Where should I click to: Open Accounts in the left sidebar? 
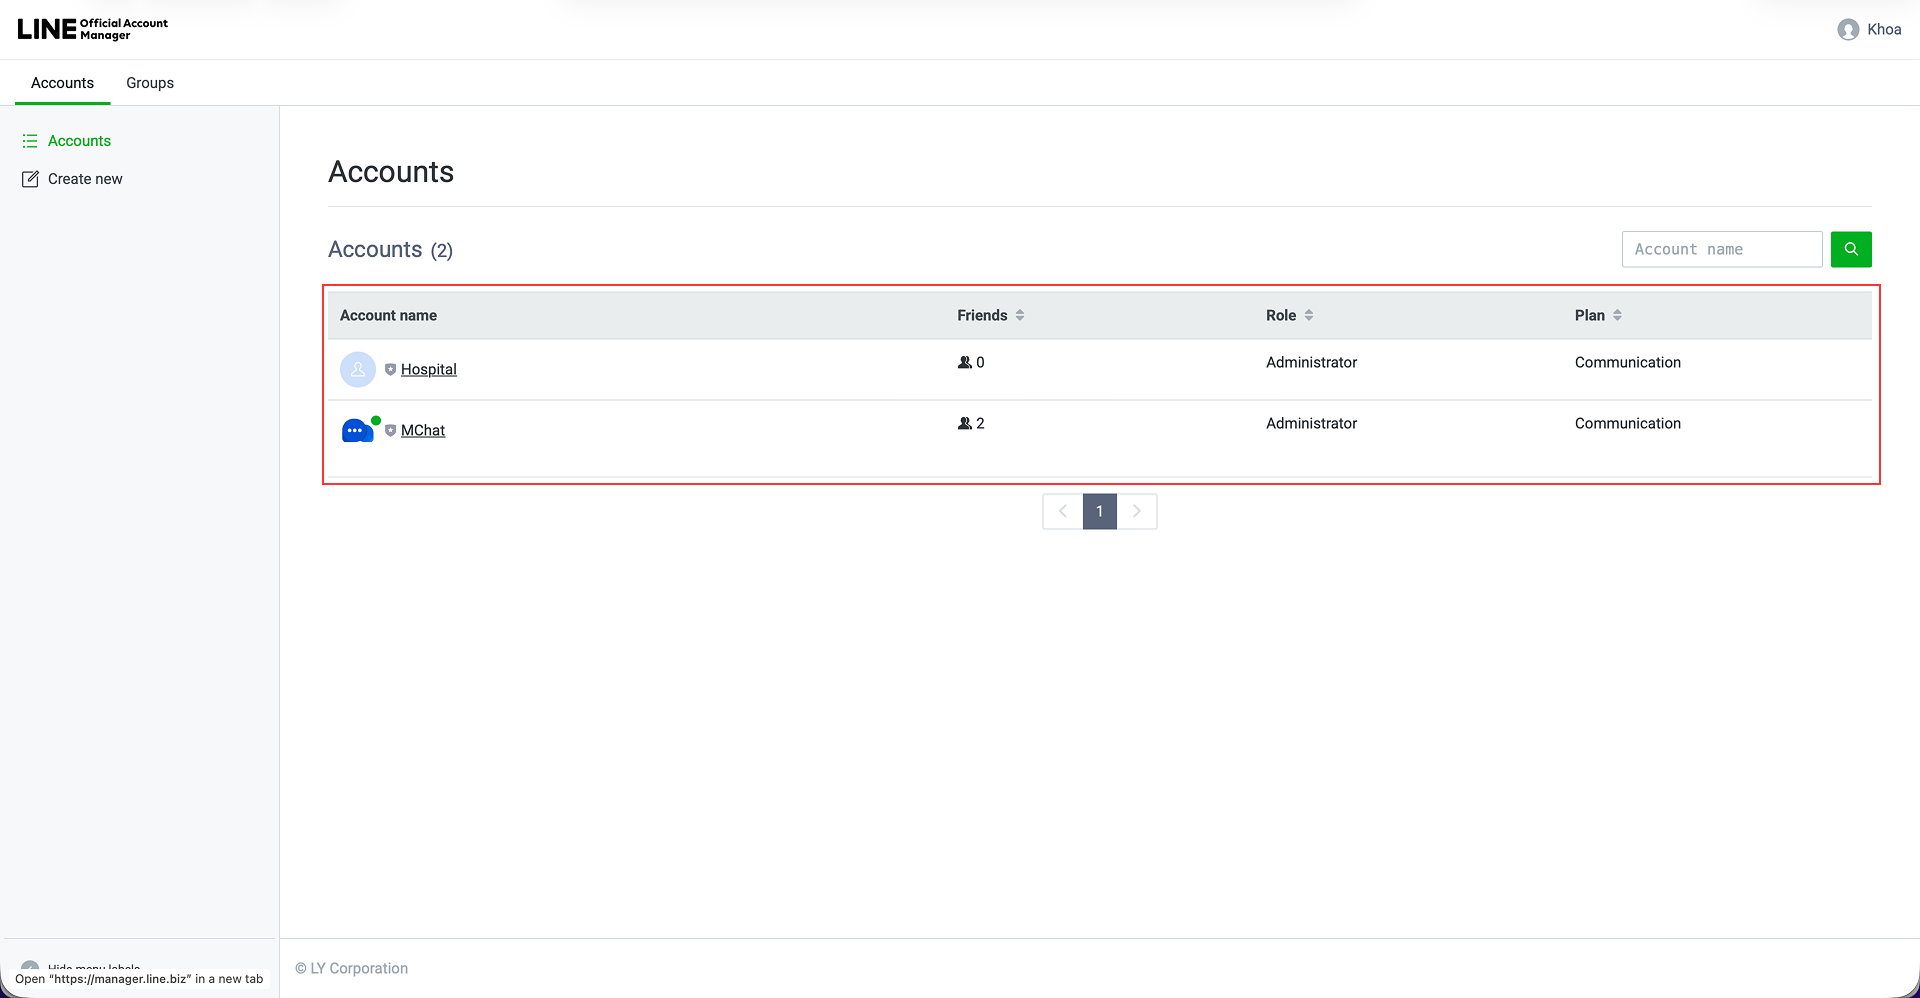click(x=79, y=141)
